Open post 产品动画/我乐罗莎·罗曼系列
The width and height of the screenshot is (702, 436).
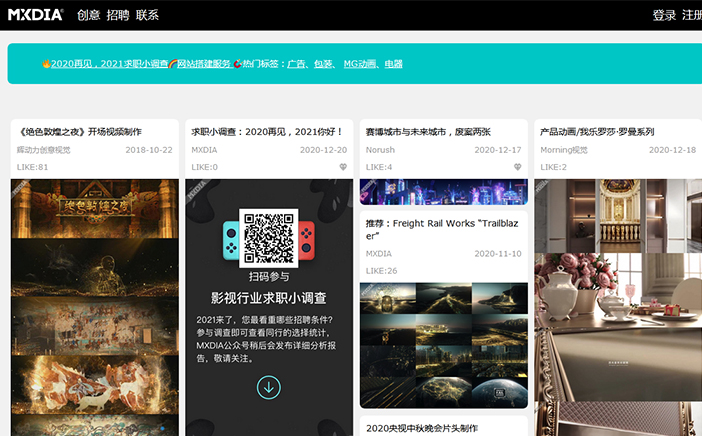pyautogui.click(x=597, y=132)
